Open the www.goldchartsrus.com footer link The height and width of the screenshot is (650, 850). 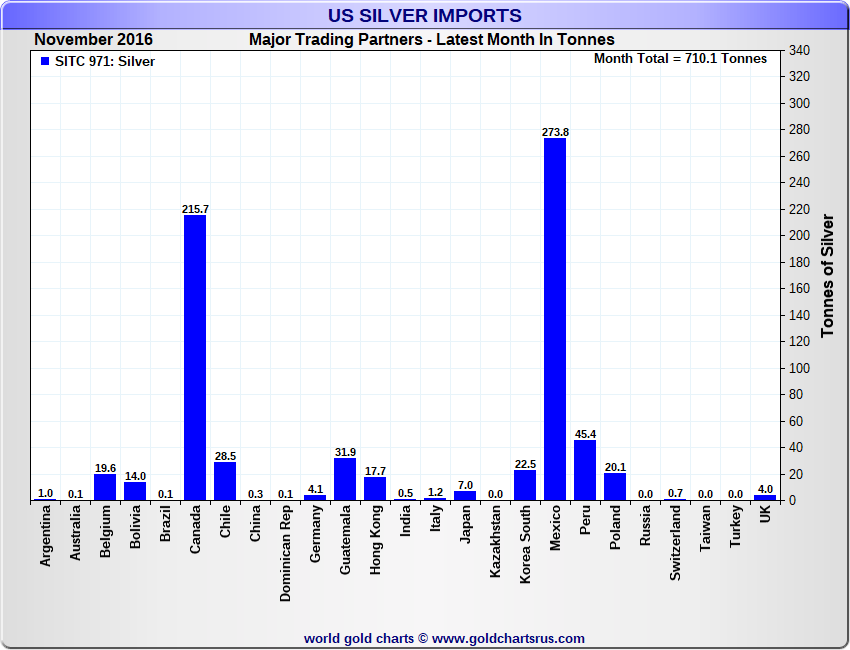(508, 638)
